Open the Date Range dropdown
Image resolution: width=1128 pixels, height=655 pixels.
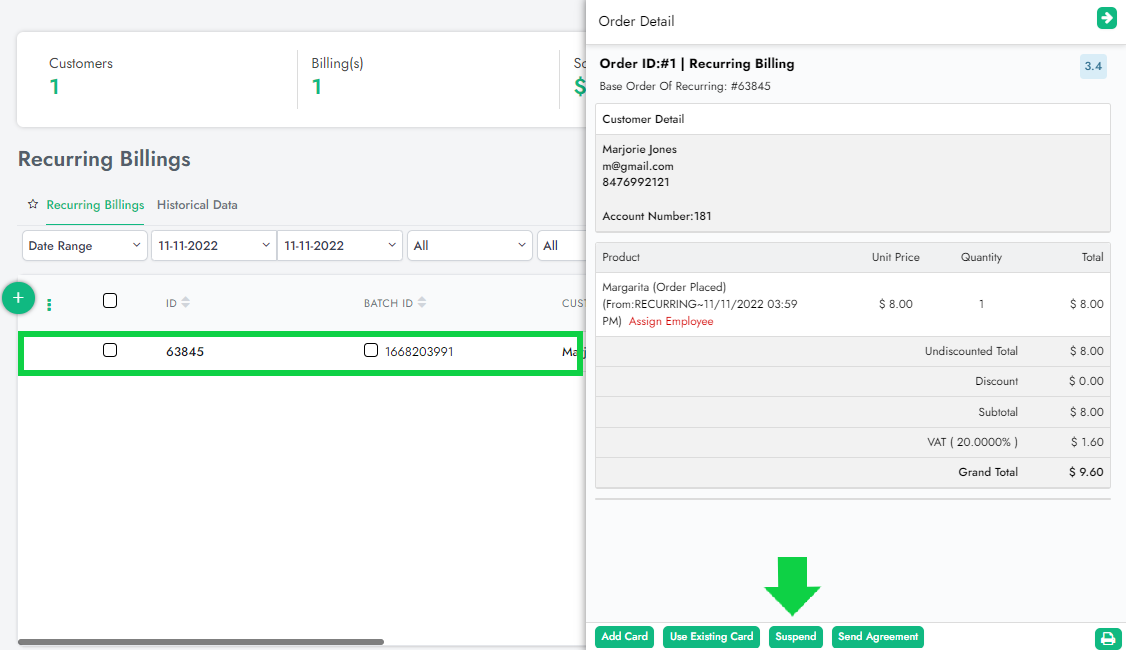[x=85, y=246]
